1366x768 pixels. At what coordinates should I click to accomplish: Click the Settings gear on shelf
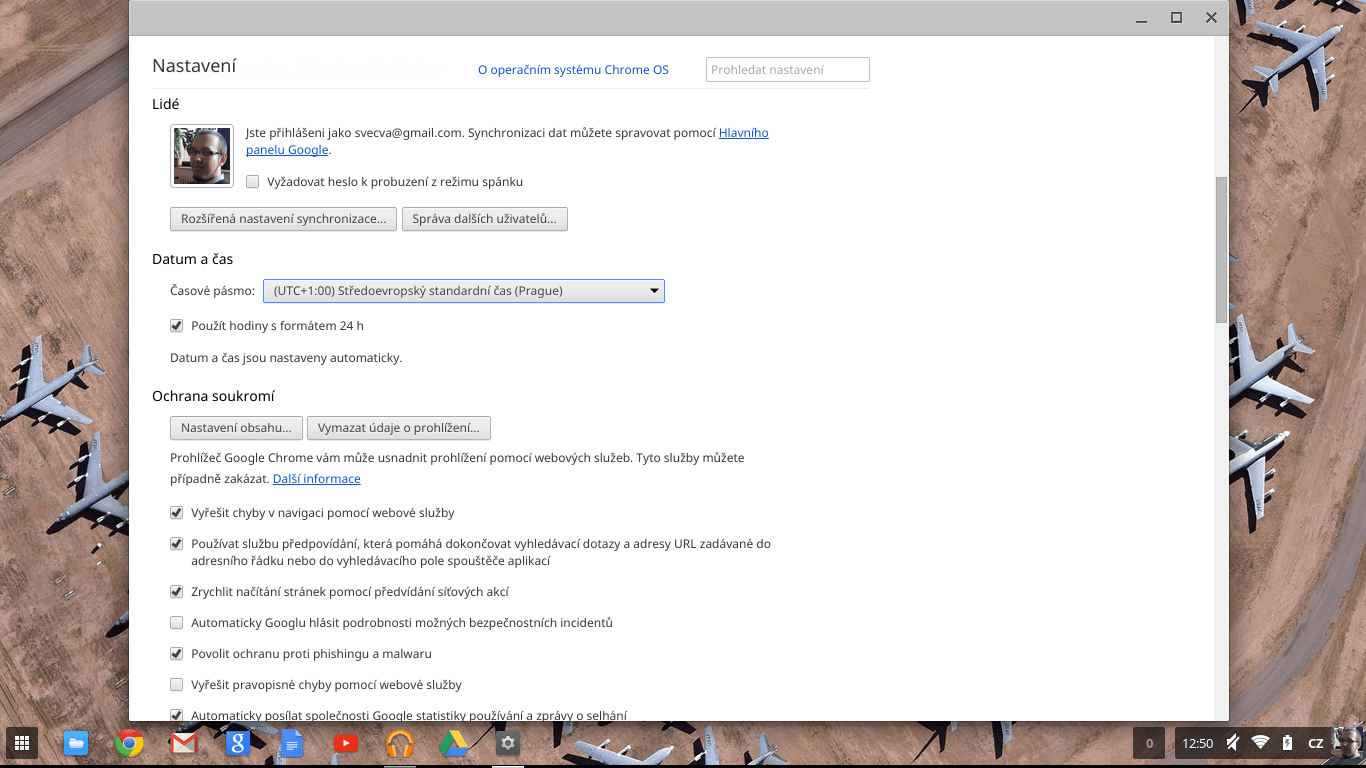tap(508, 743)
